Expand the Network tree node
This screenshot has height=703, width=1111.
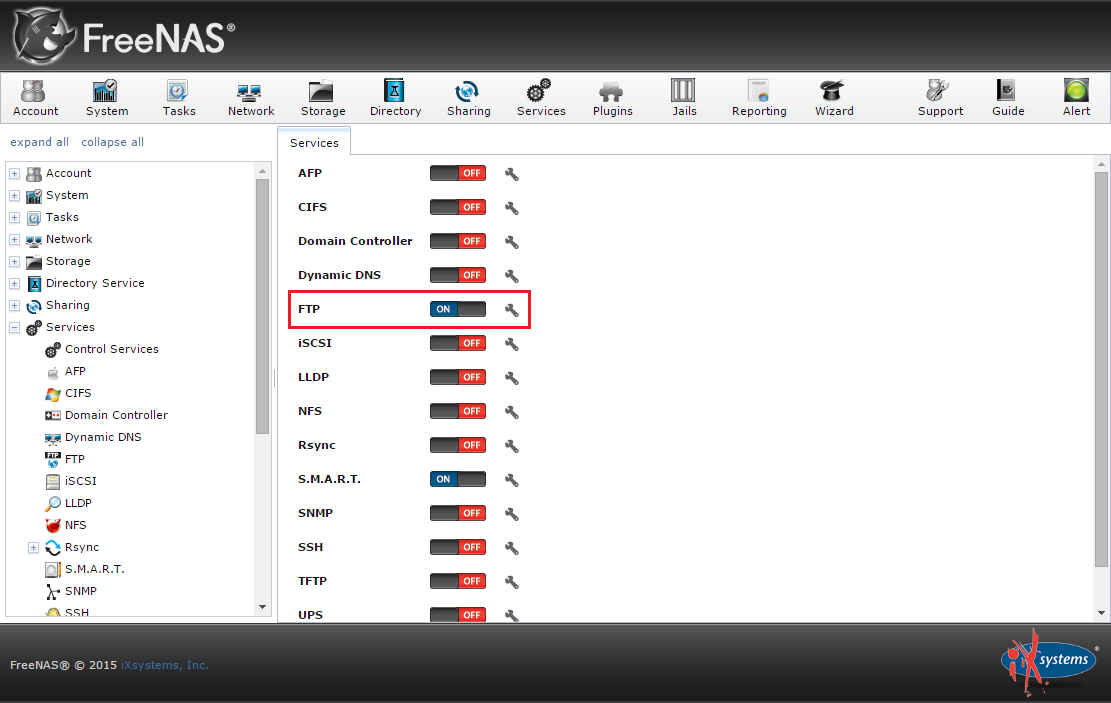pos(14,240)
